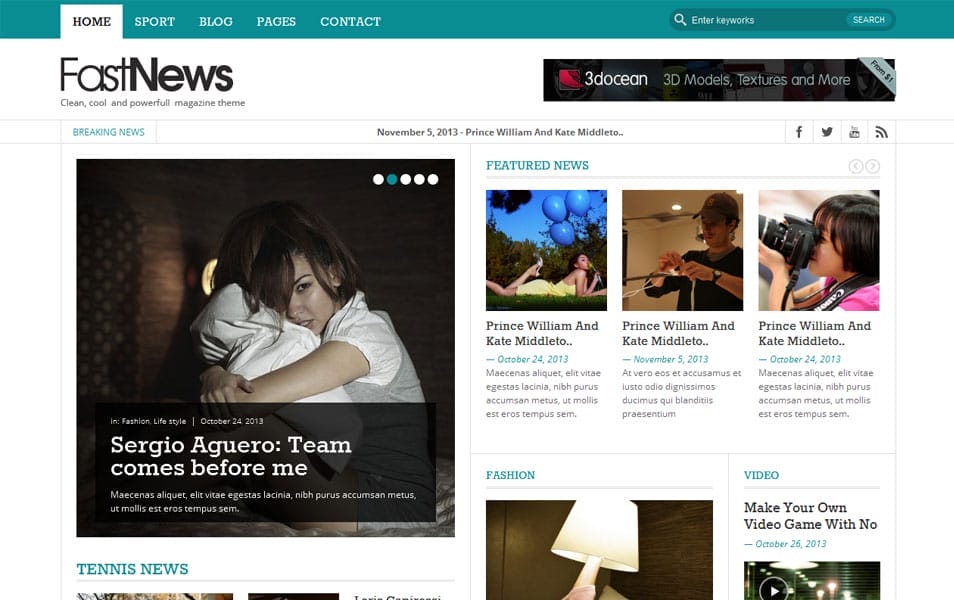Click the Twitter icon in the header

827,131
